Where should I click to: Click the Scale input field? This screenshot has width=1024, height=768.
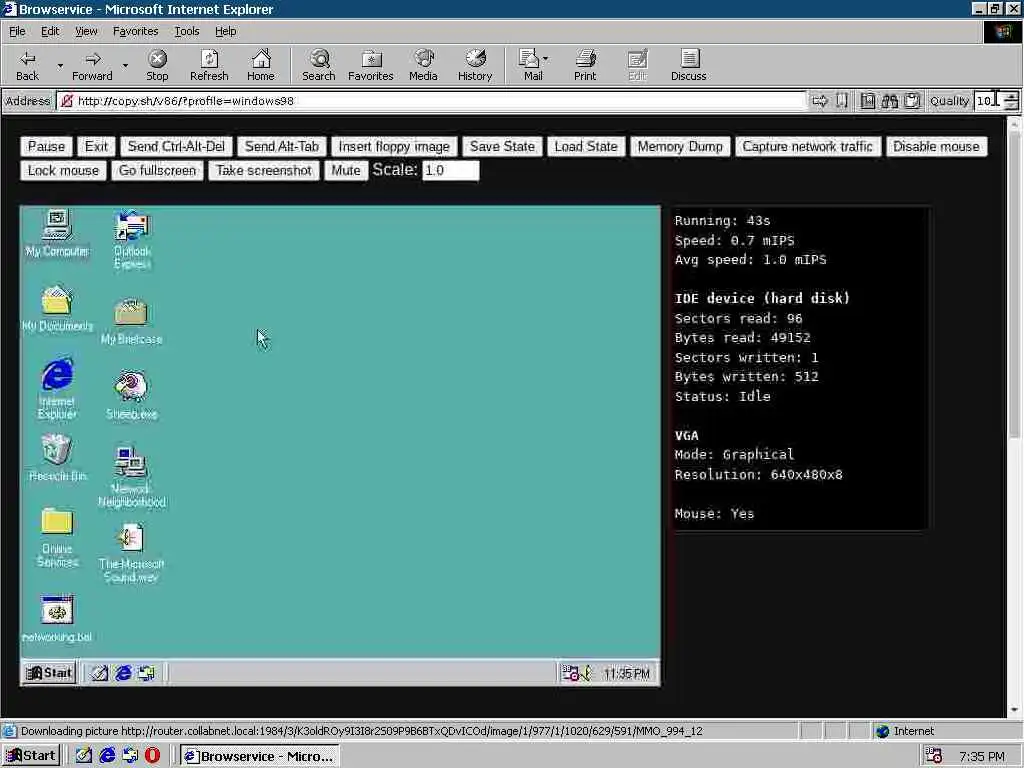(x=451, y=170)
